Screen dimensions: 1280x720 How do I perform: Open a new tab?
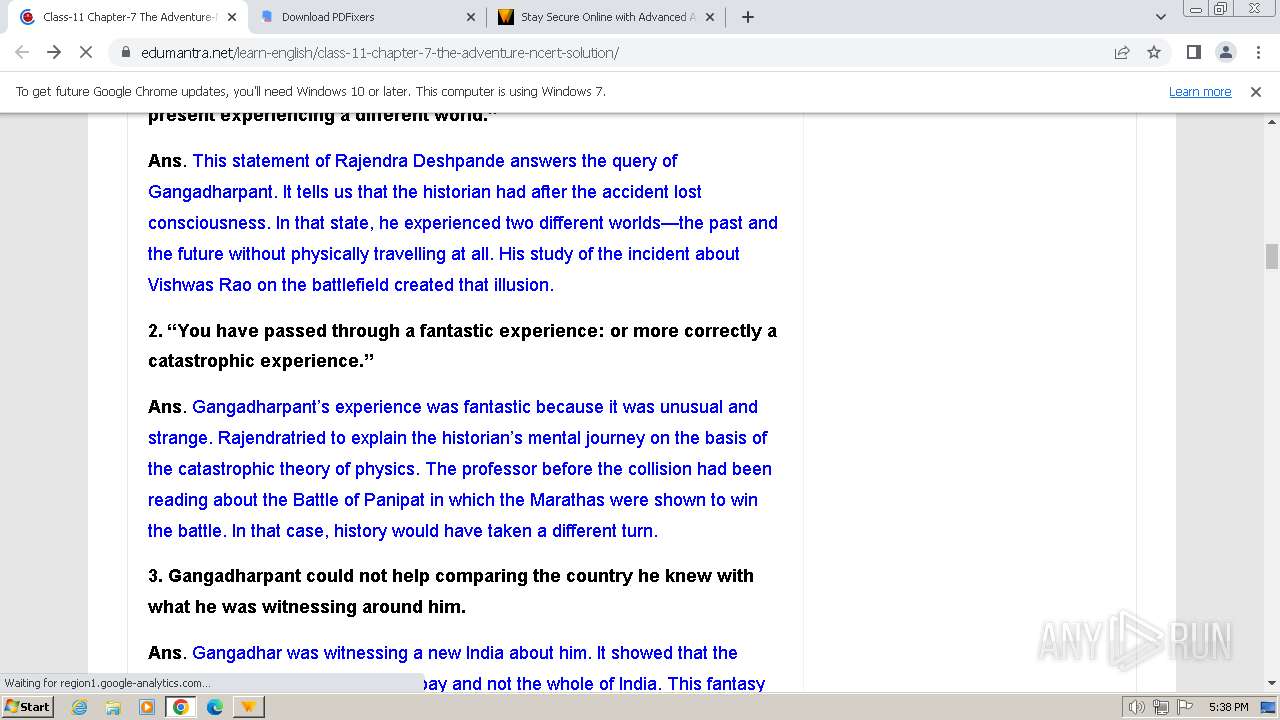pos(748,17)
